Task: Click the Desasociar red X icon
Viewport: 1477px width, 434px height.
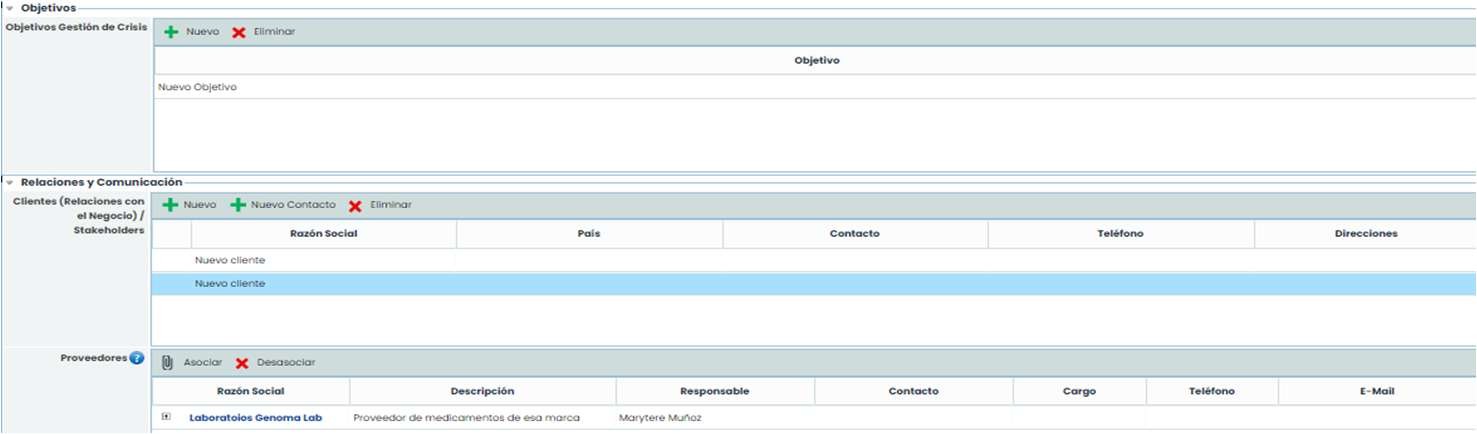Action: (242, 363)
